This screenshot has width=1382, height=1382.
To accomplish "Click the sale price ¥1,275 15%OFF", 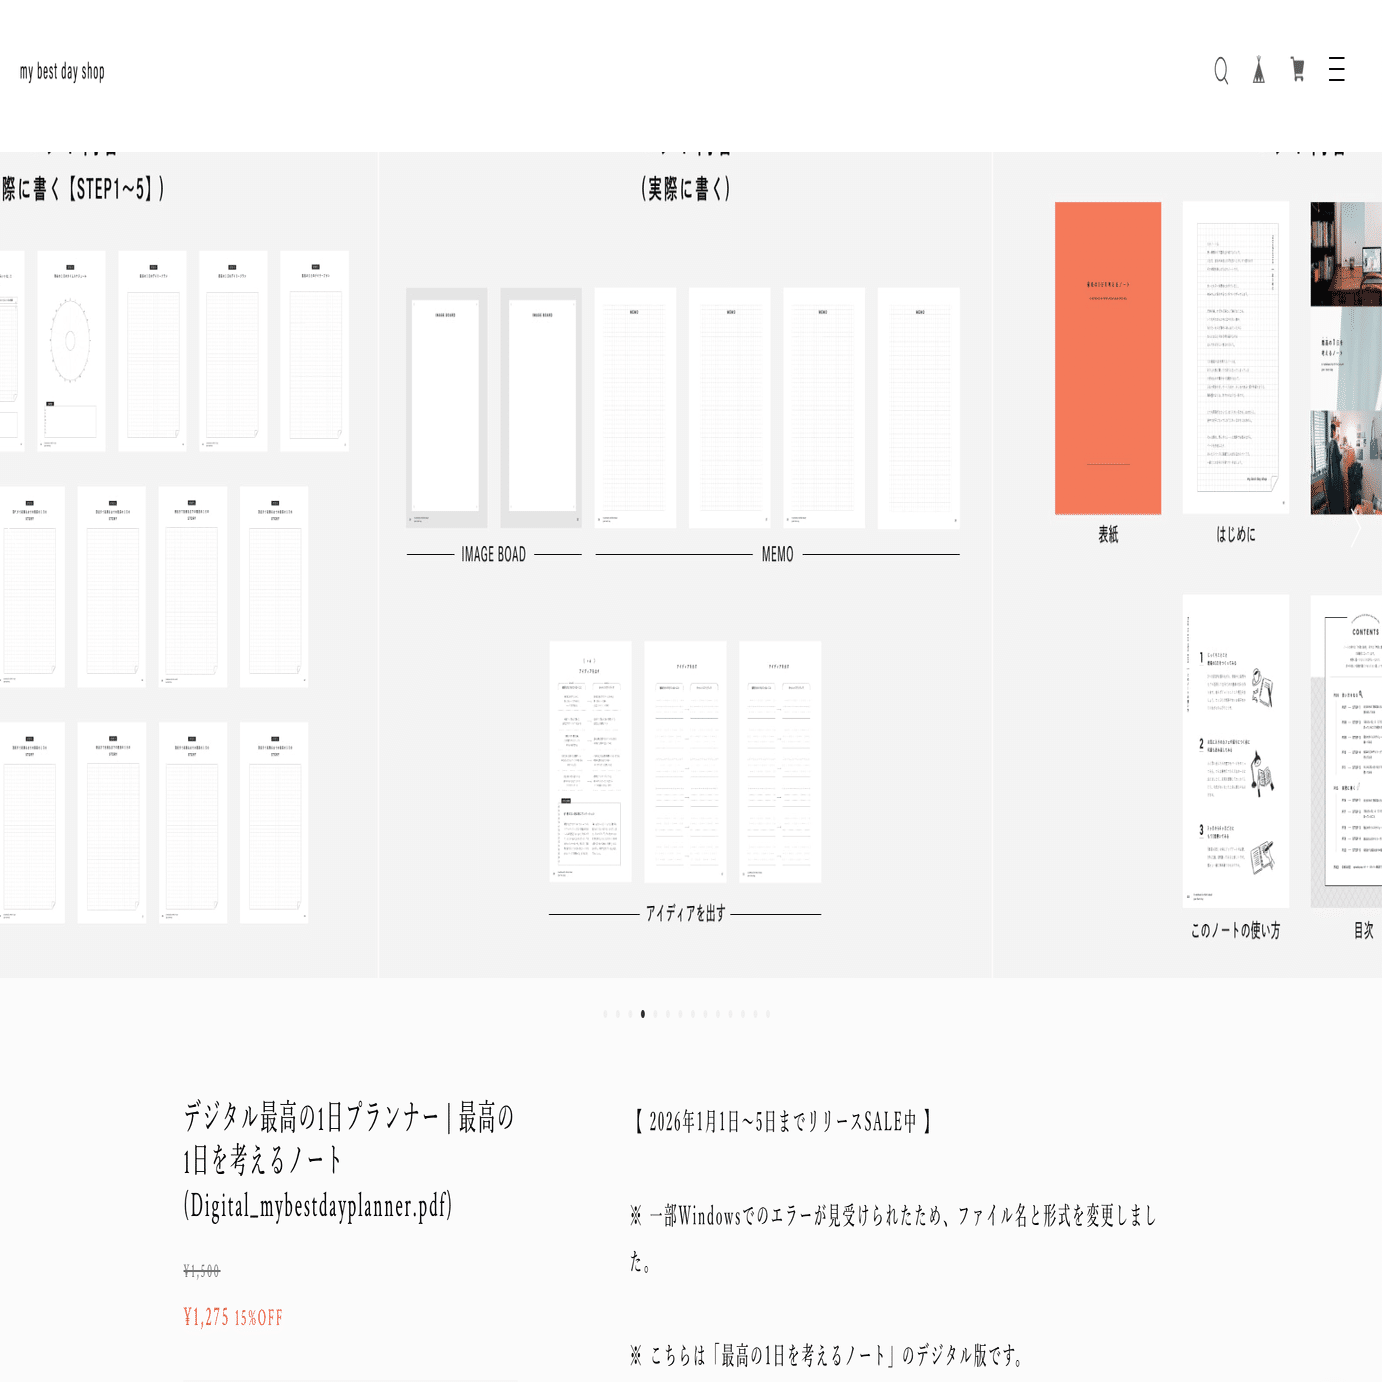I will tap(233, 1317).
